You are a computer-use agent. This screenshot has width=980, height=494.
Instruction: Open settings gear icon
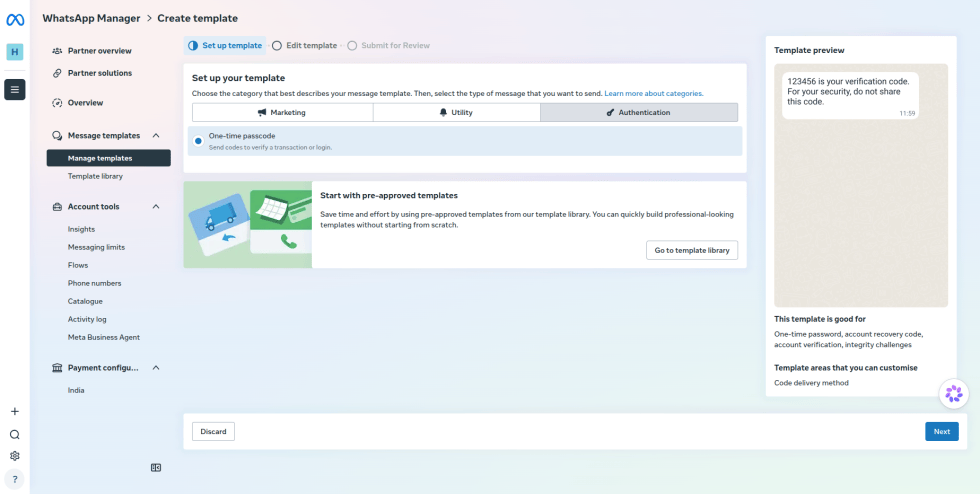(15, 456)
